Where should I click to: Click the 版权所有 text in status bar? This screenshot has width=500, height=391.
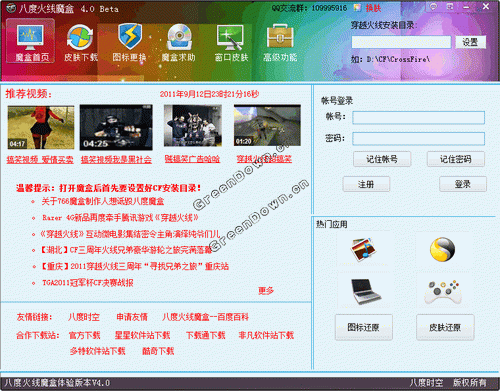[x=470, y=383]
